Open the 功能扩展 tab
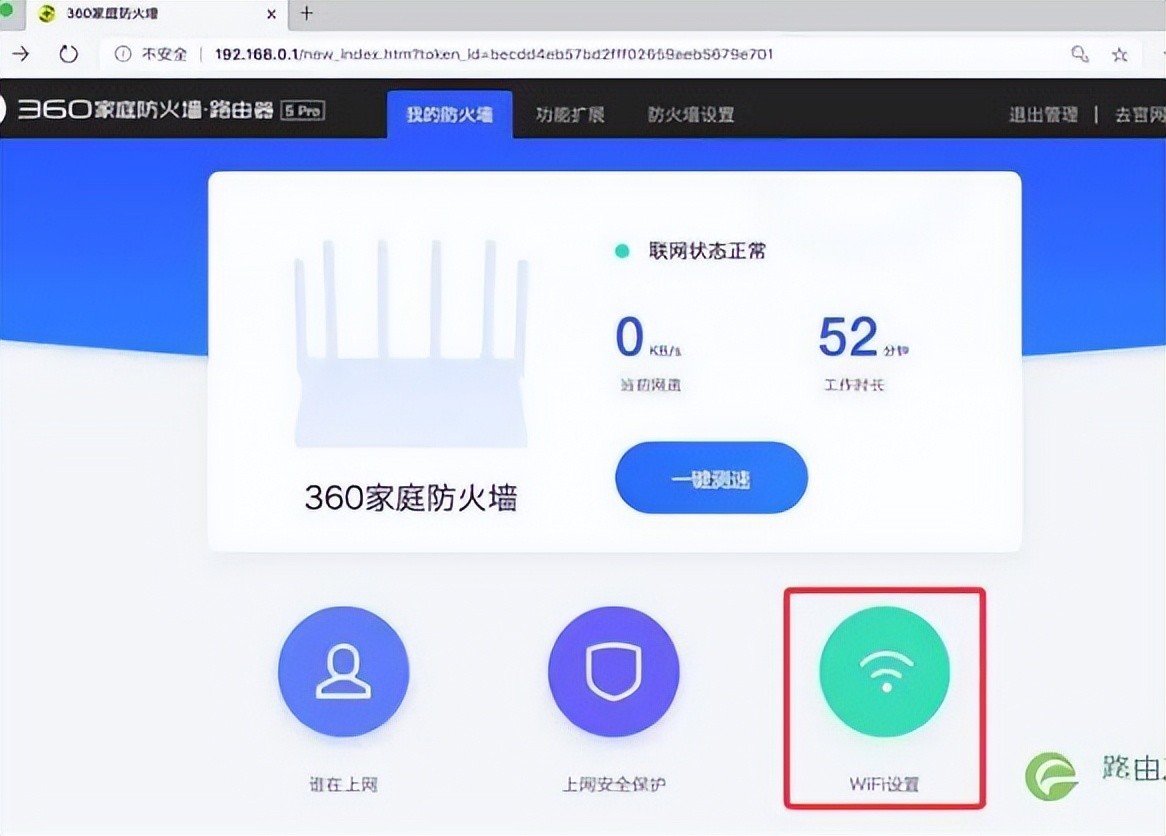Image resolution: width=1166 pixels, height=836 pixels. pos(570,114)
